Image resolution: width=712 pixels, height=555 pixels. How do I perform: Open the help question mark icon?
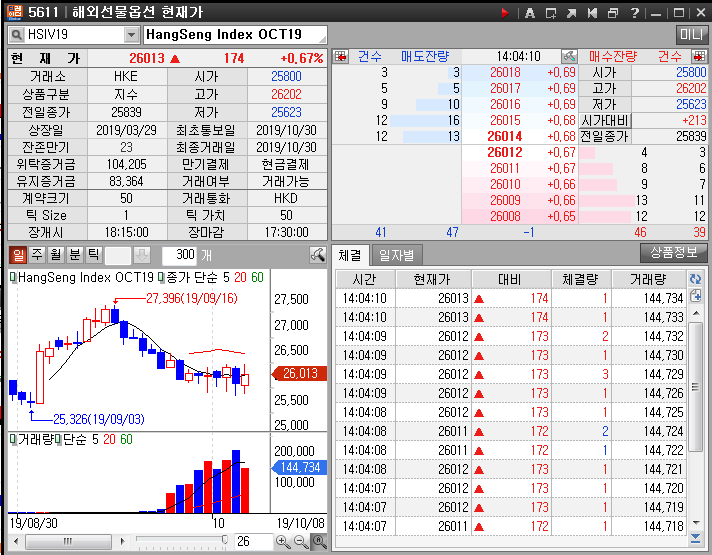(x=635, y=13)
